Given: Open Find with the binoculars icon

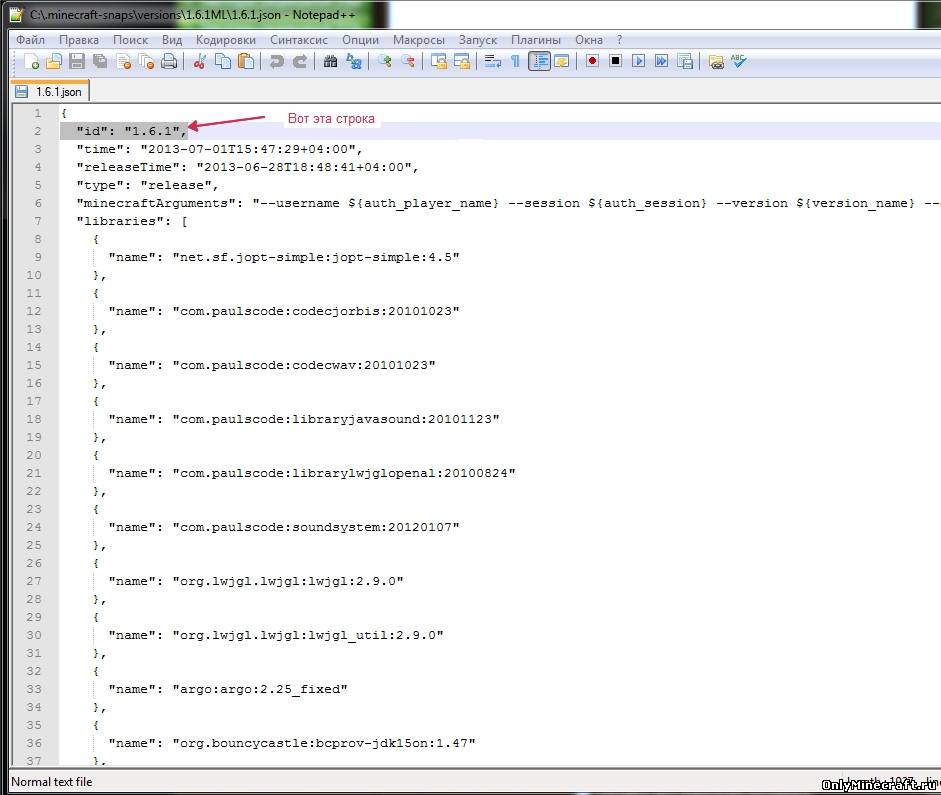Looking at the screenshot, I should (x=331, y=62).
